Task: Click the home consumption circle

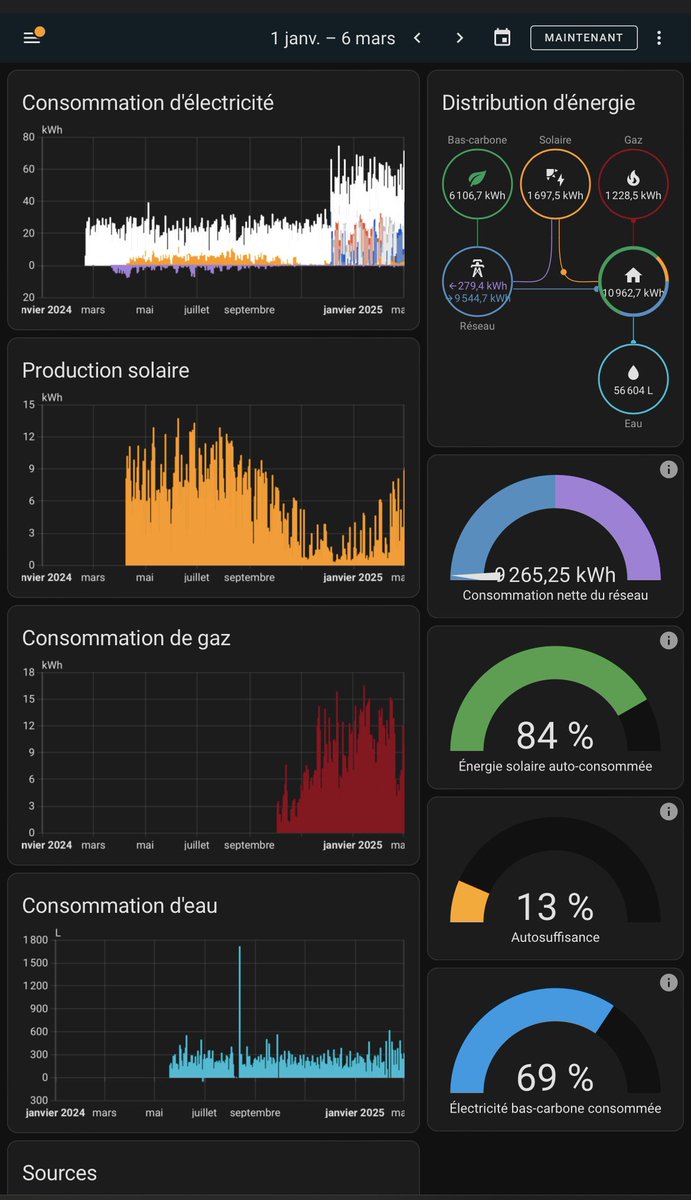Action: pos(633,282)
